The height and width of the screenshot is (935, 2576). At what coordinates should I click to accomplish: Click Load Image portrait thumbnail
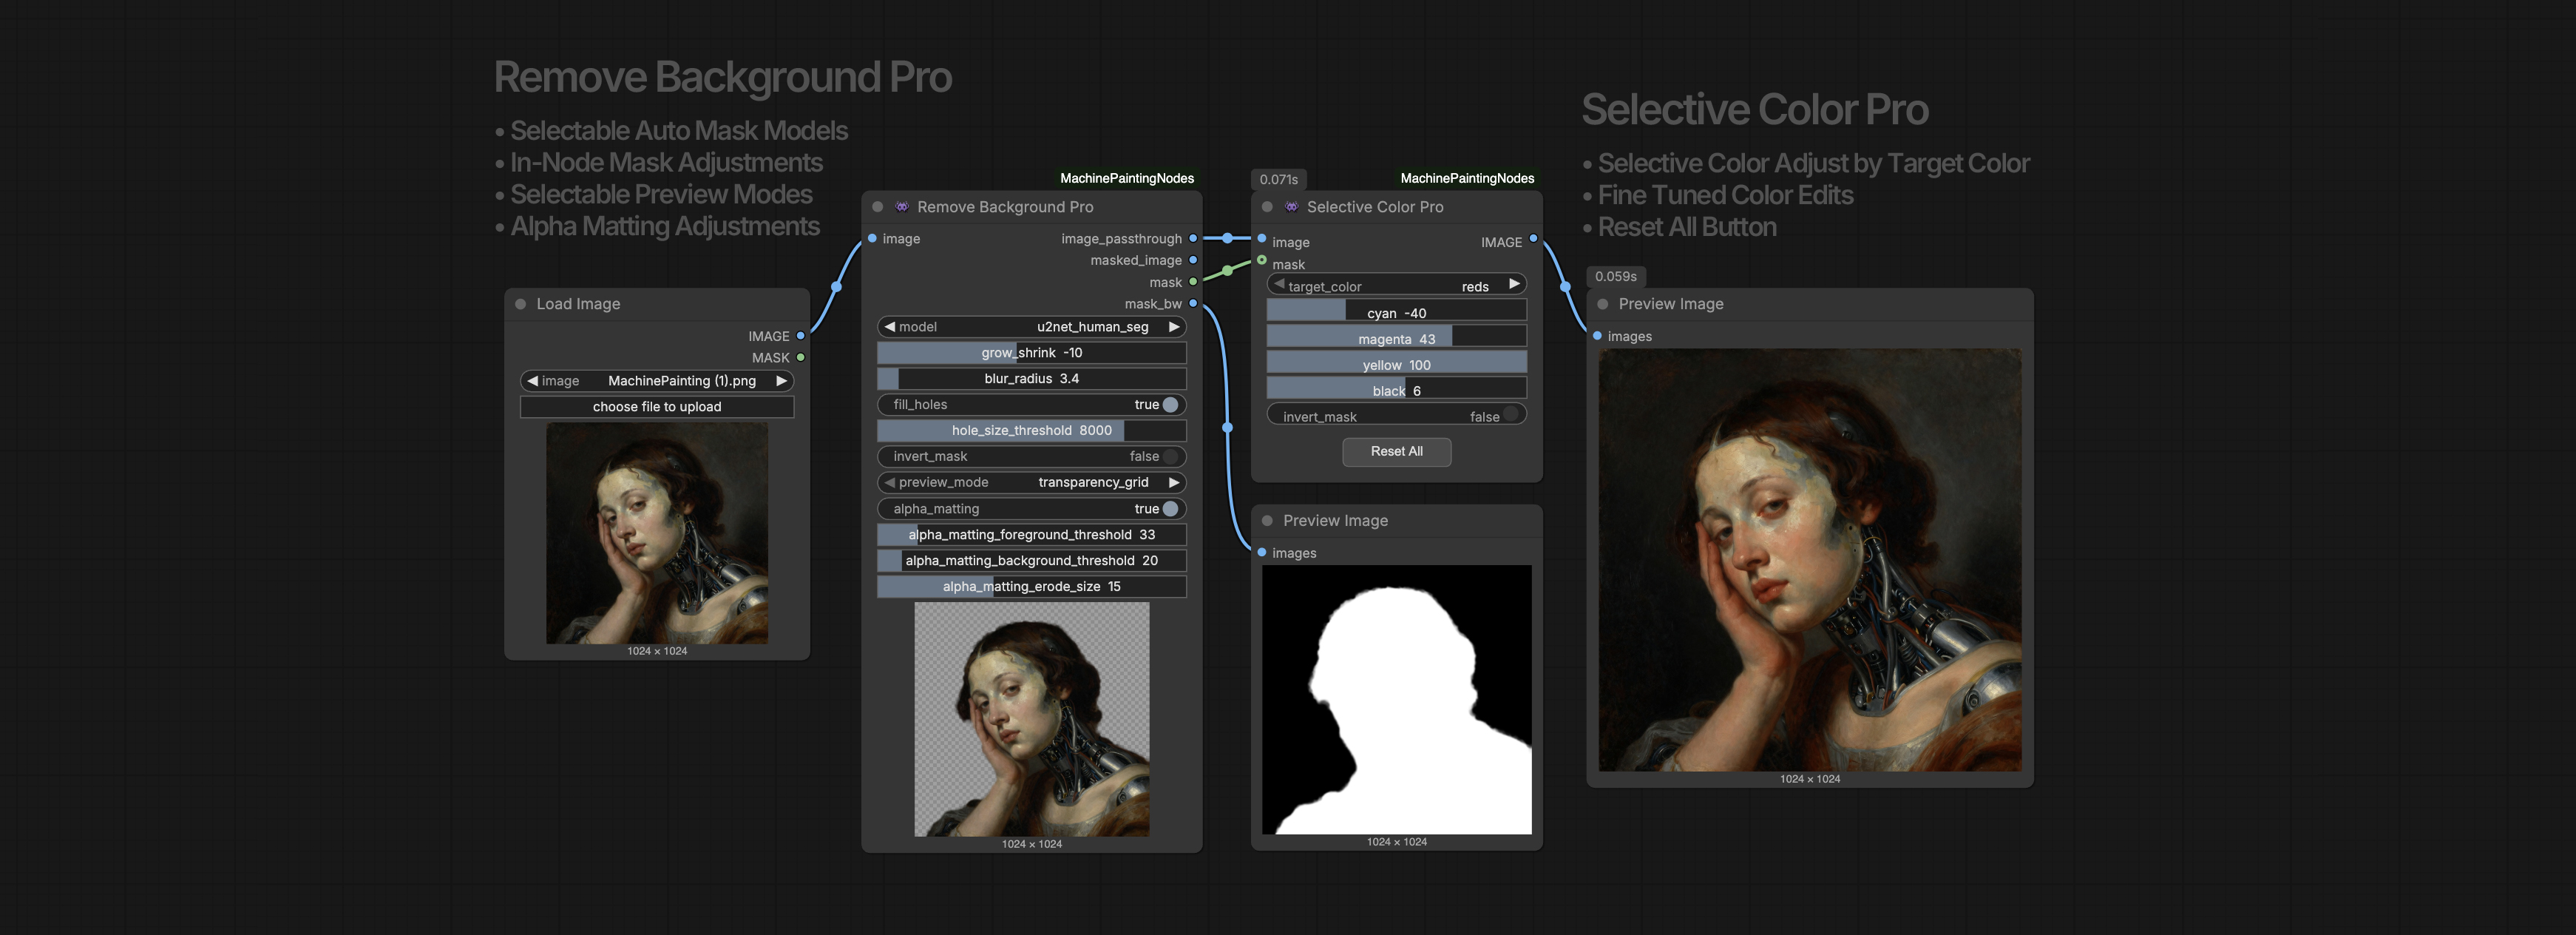coord(657,533)
